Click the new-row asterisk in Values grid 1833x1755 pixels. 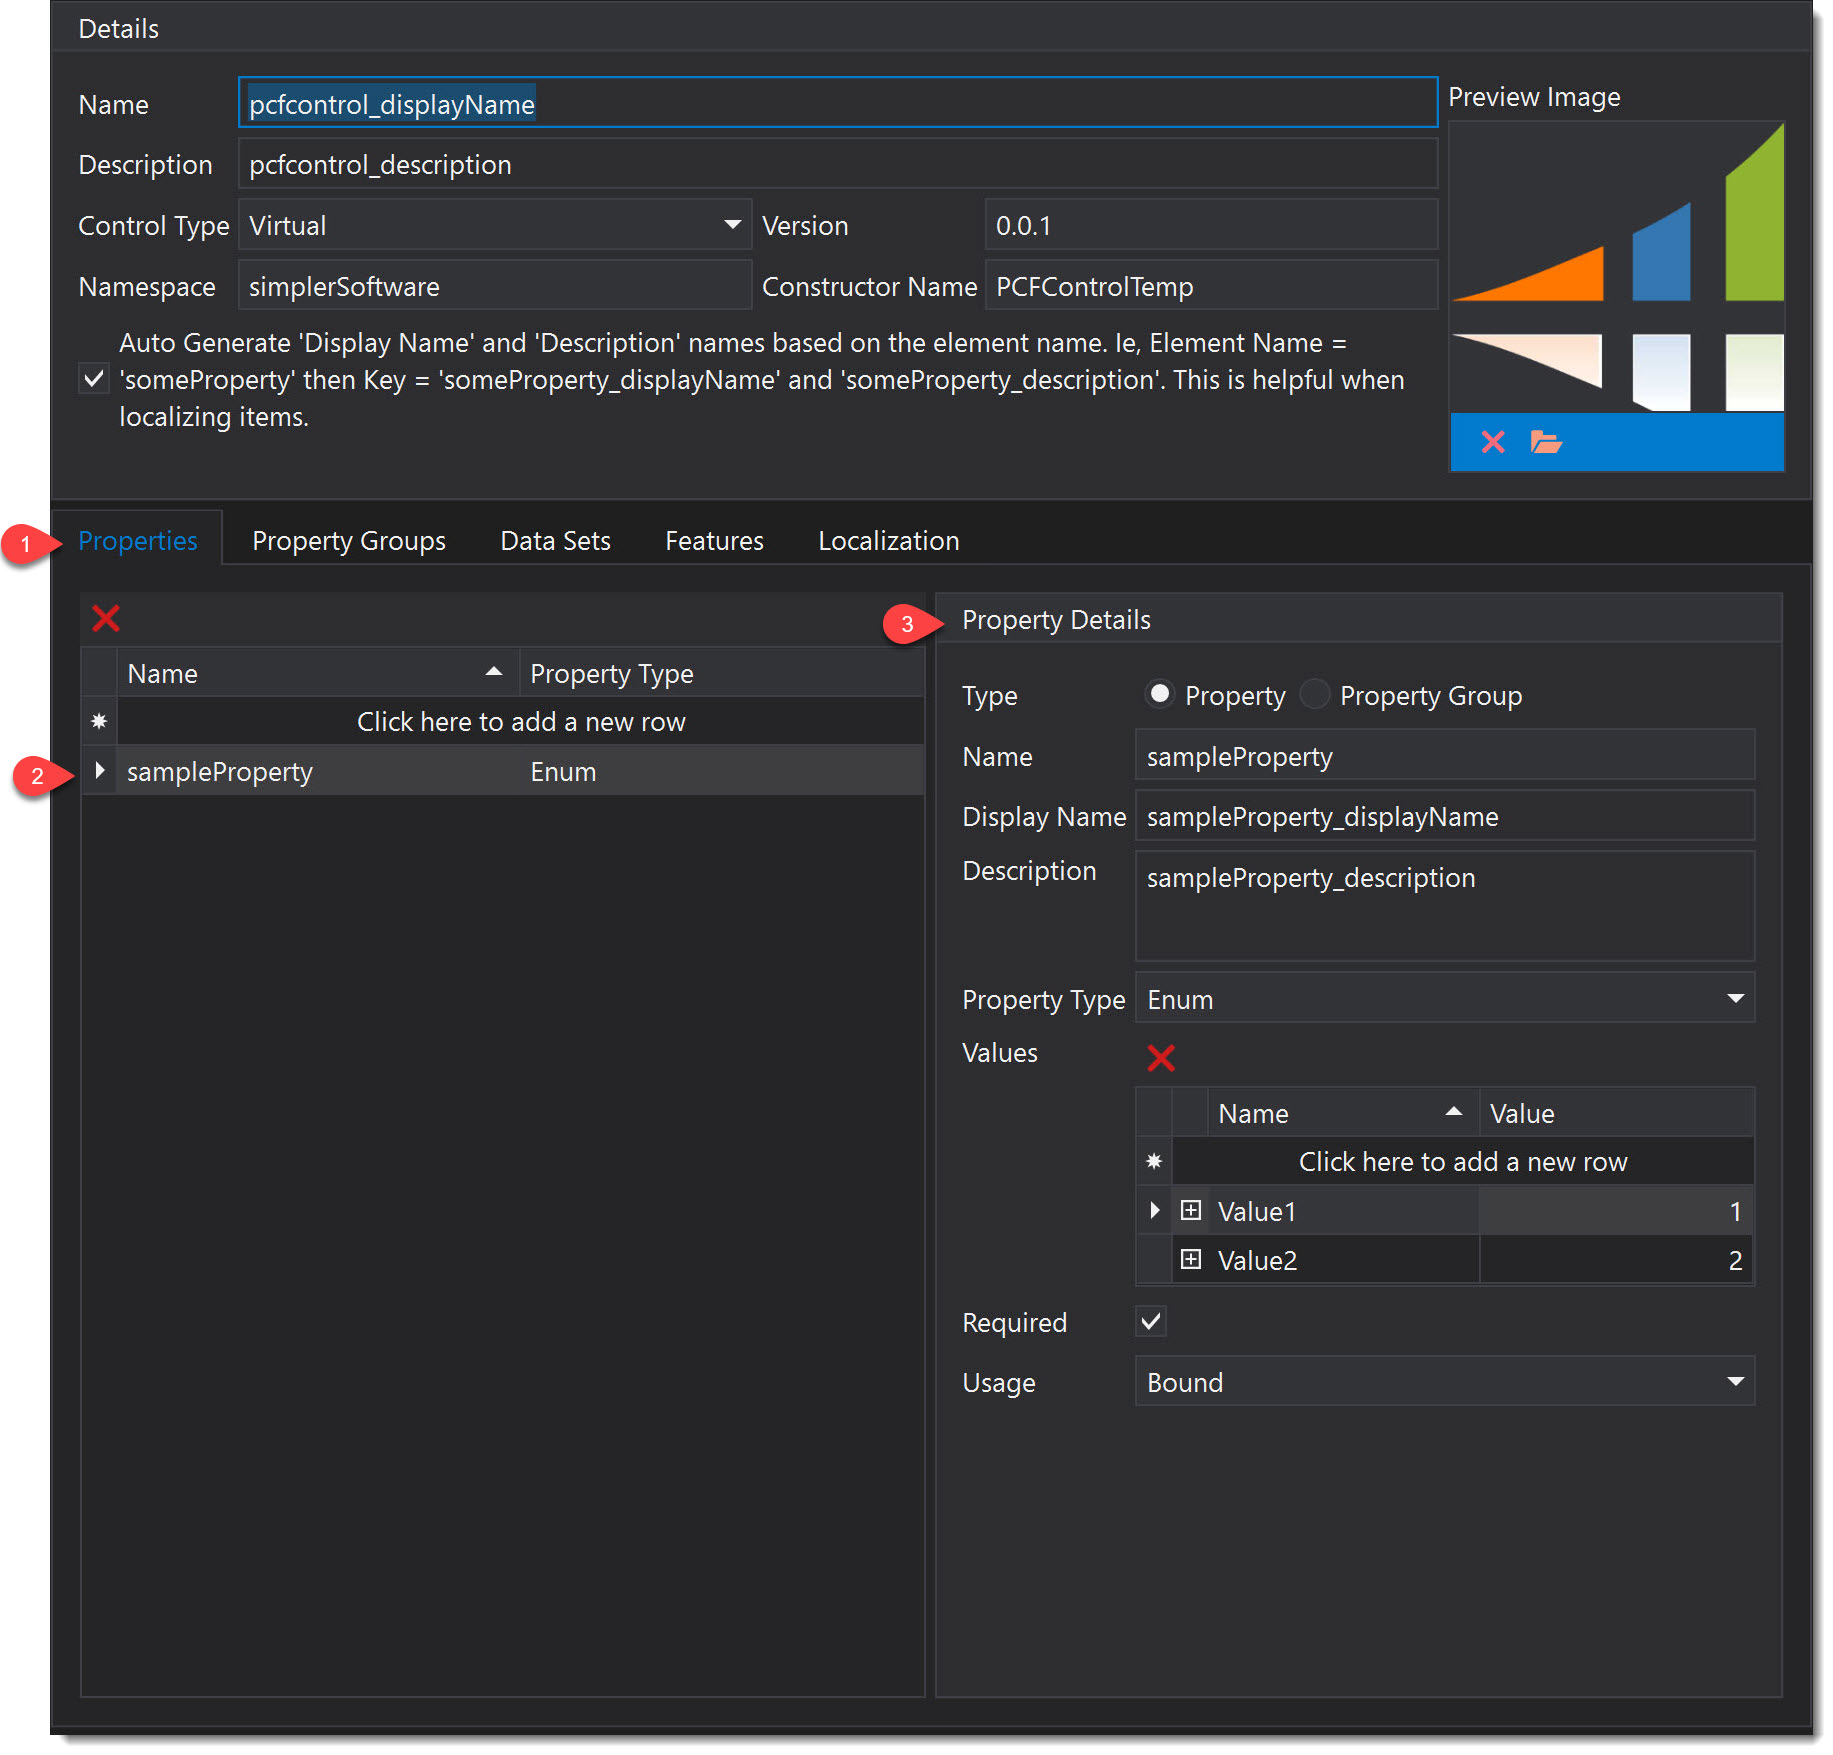(1154, 1160)
